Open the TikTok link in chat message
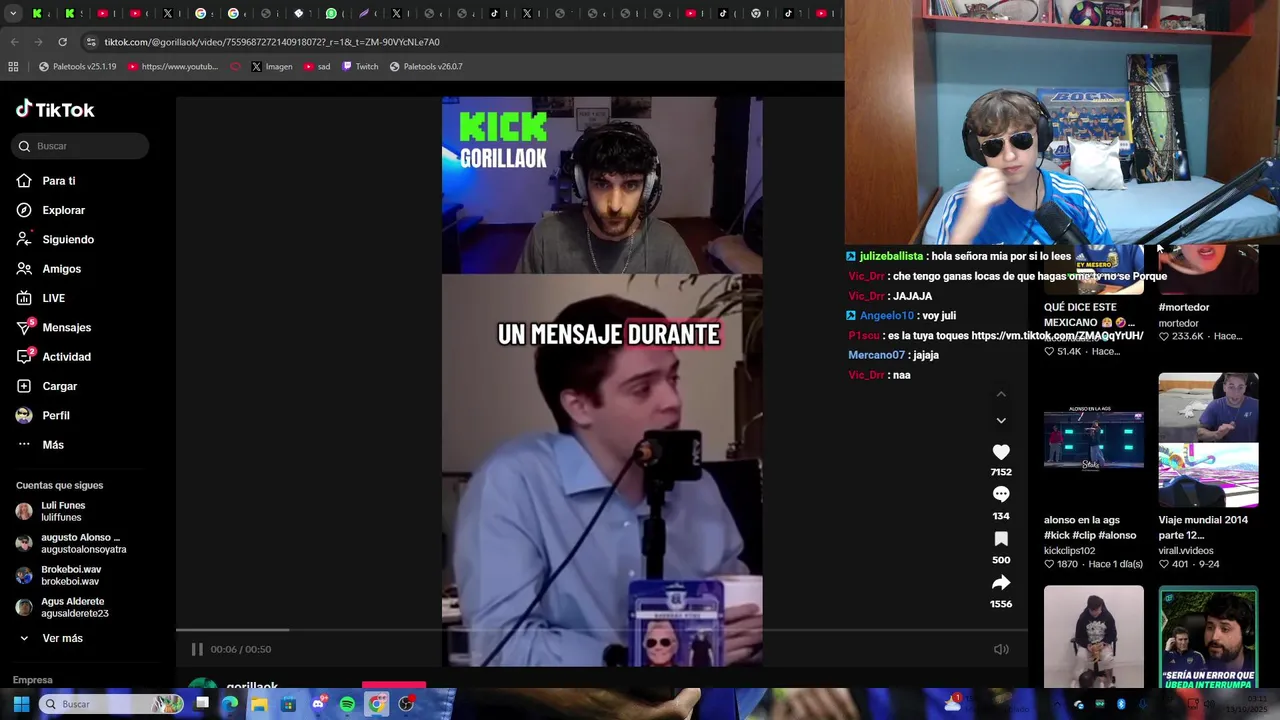 coord(1057,336)
